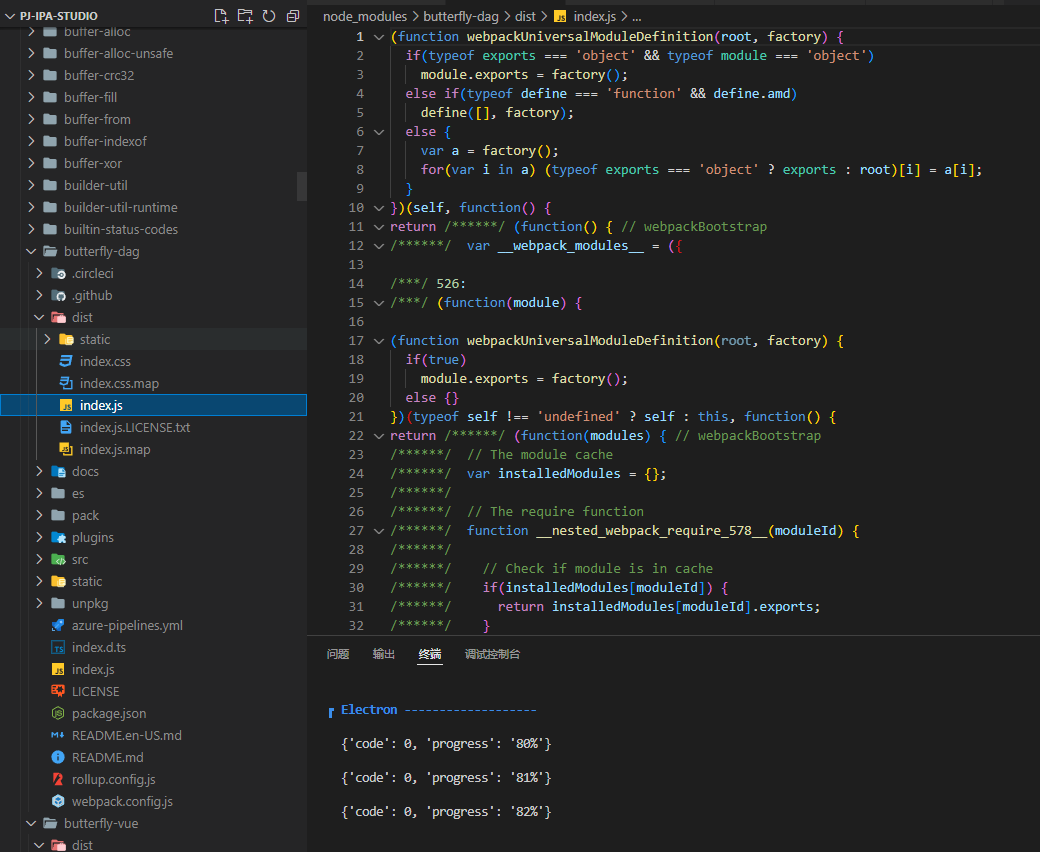This screenshot has width=1040, height=852.
Task: Open package.json file
Action: pos(109,713)
